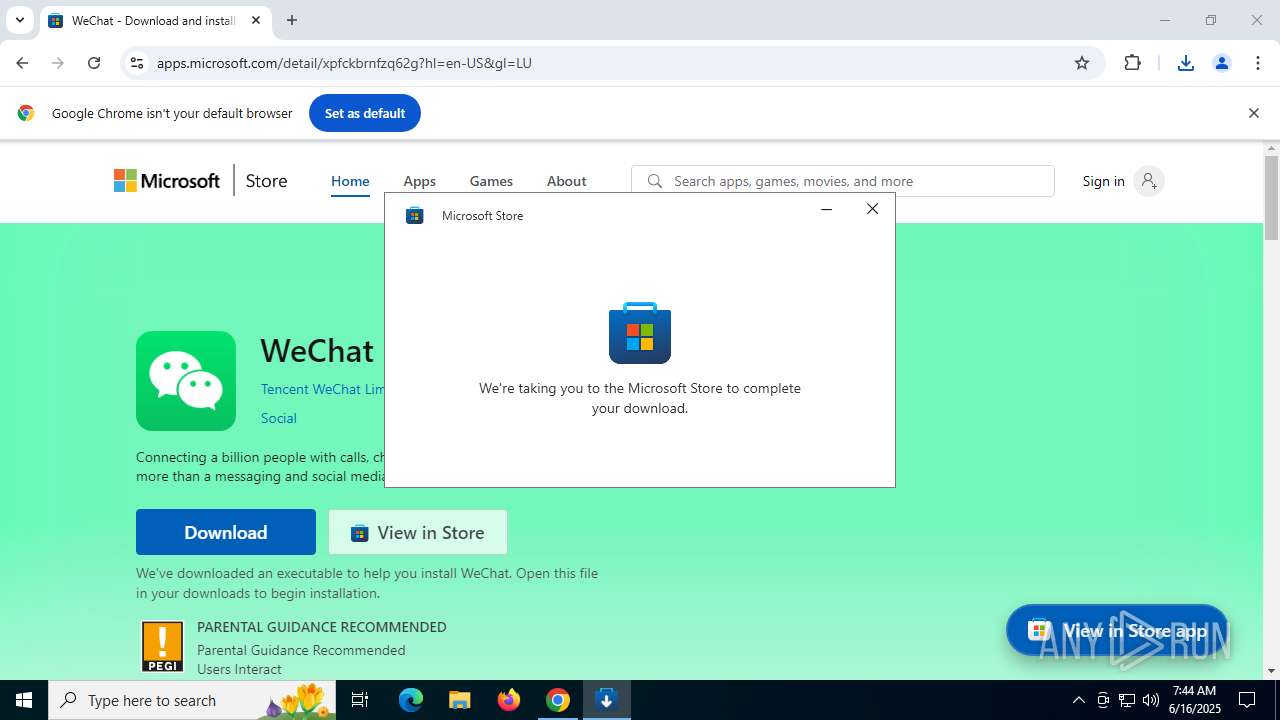Click the address bar URL

[344, 63]
